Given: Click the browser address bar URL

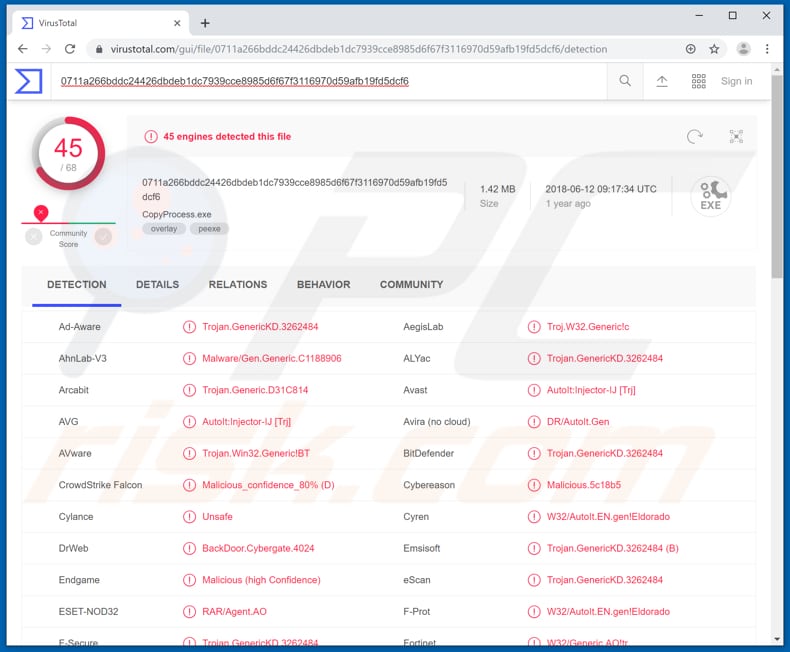Looking at the screenshot, I should click(x=359, y=49).
